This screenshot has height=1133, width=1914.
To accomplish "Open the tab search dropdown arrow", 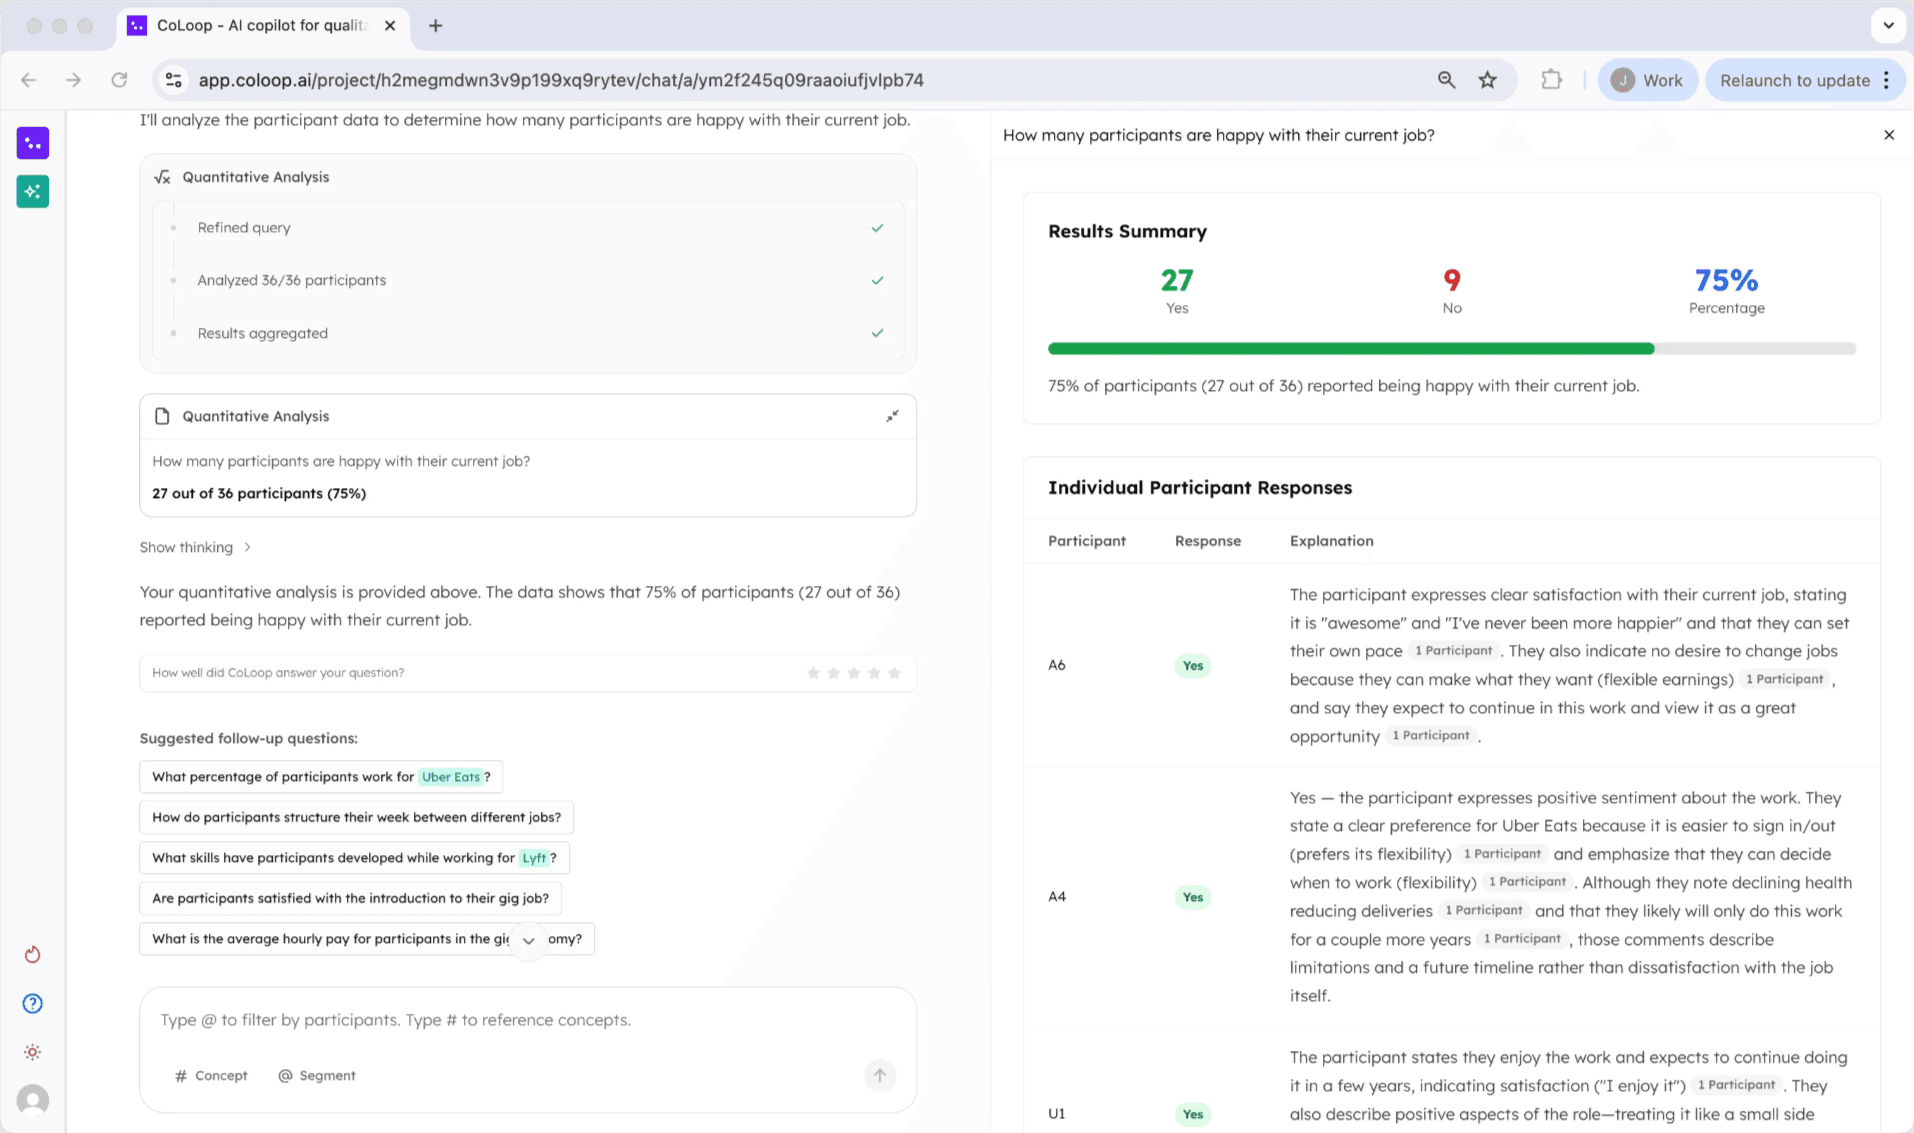I will pos(1888,26).
